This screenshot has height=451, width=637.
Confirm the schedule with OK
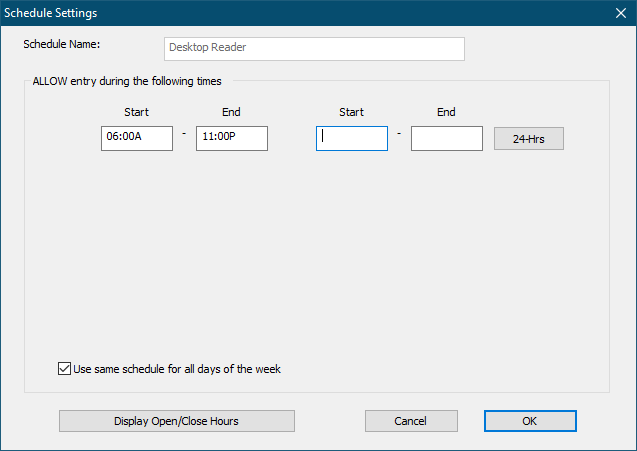point(530,421)
